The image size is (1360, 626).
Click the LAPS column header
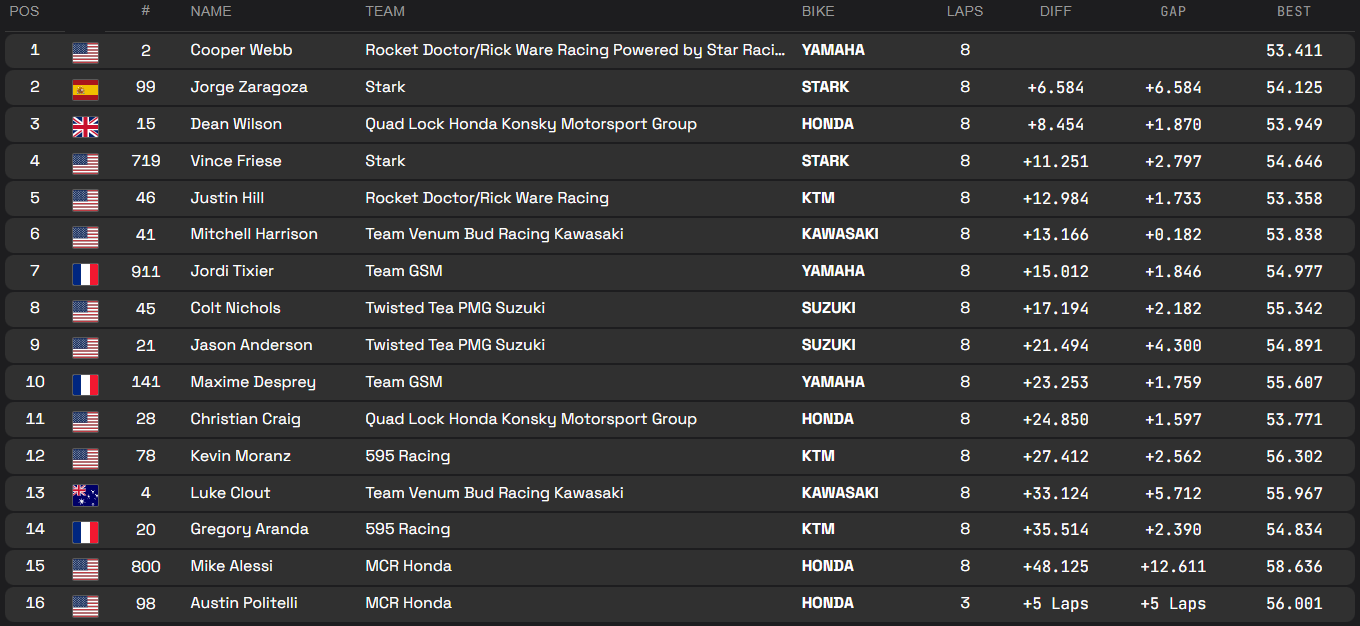(965, 12)
